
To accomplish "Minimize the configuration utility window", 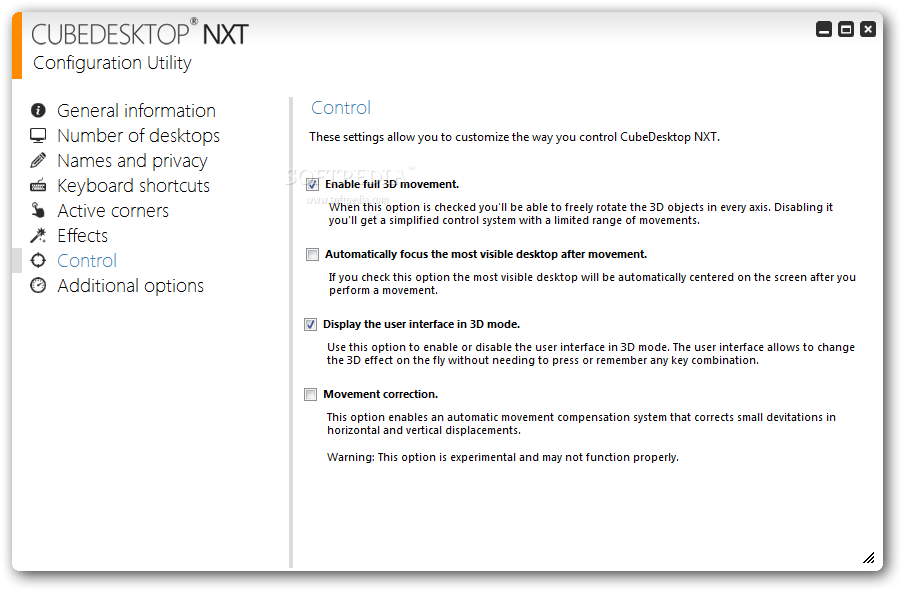I will 824,29.
